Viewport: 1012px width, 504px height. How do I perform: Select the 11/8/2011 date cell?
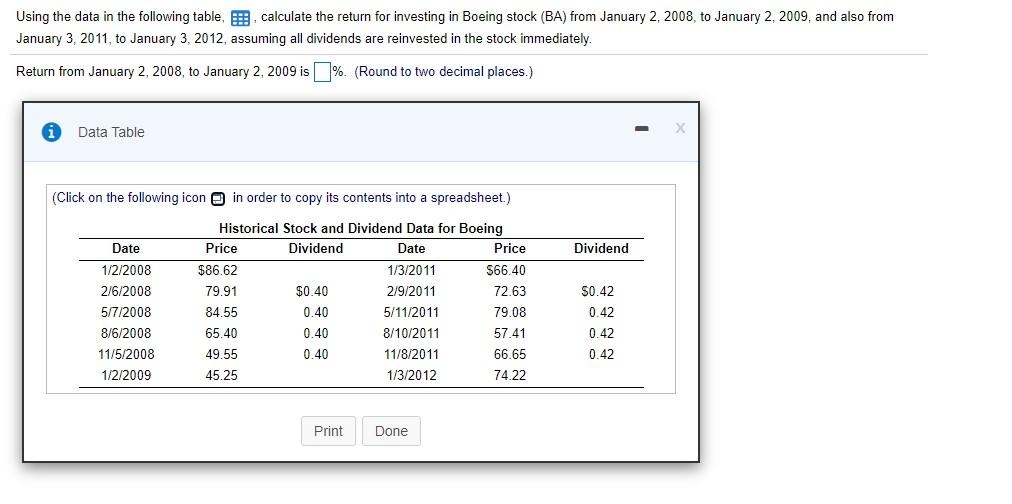pos(411,354)
